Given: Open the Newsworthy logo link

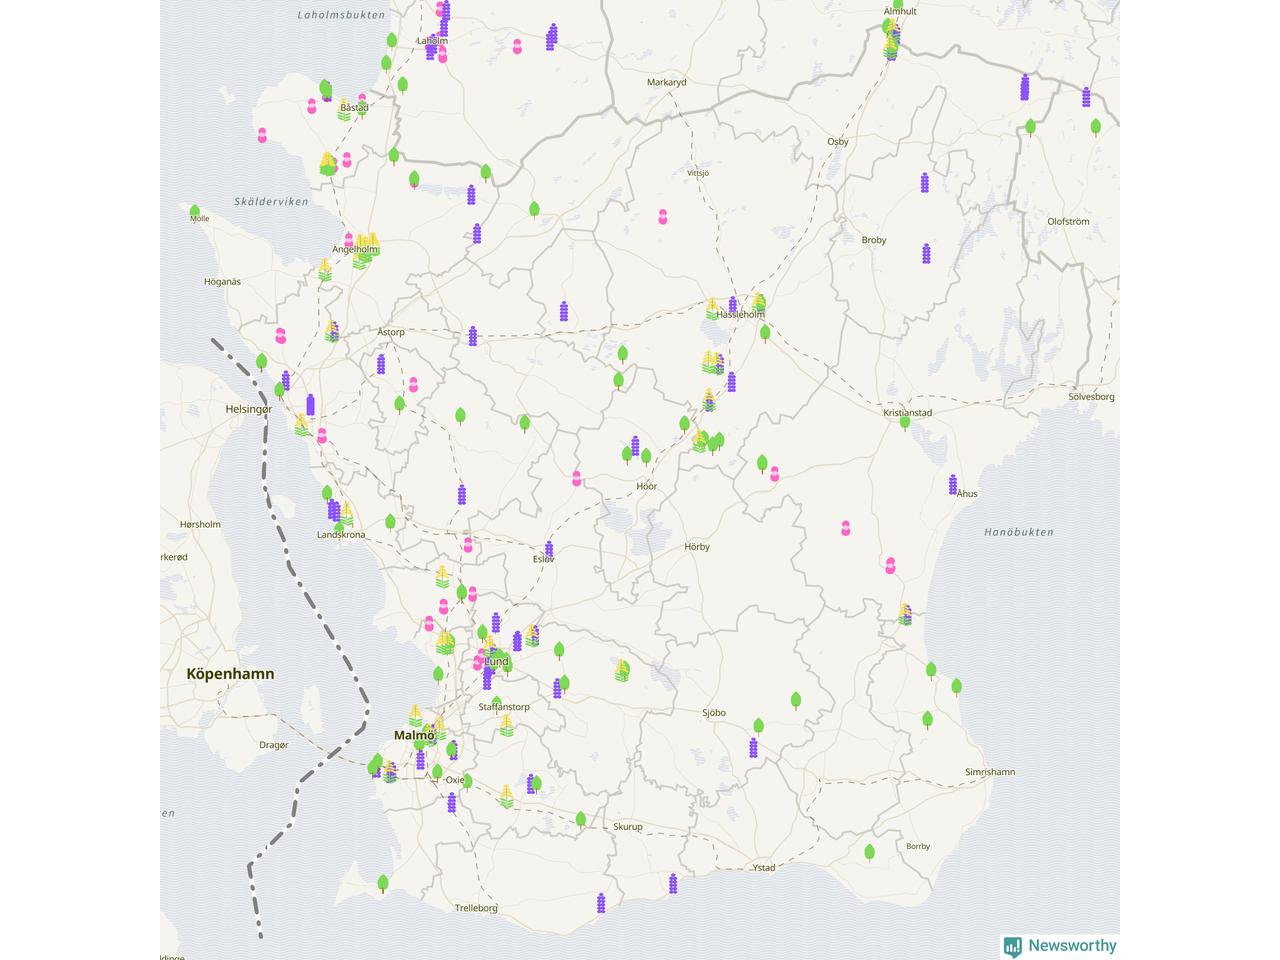Looking at the screenshot, I should [1060, 946].
